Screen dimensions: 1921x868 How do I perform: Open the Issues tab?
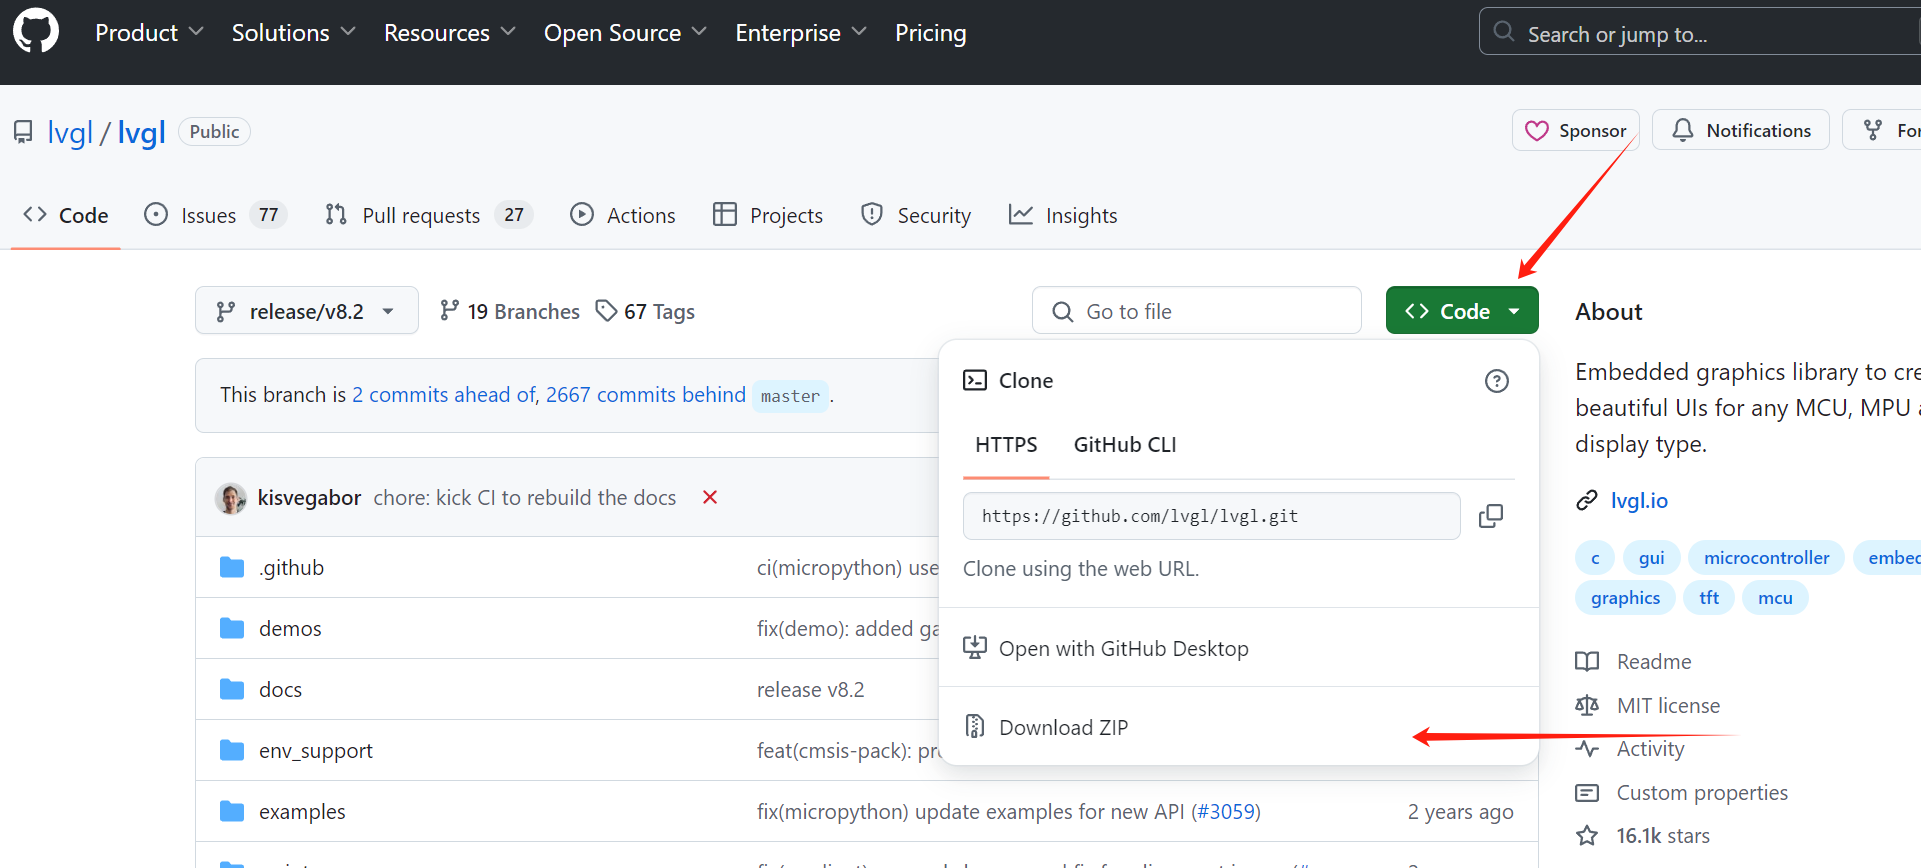click(215, 215)
